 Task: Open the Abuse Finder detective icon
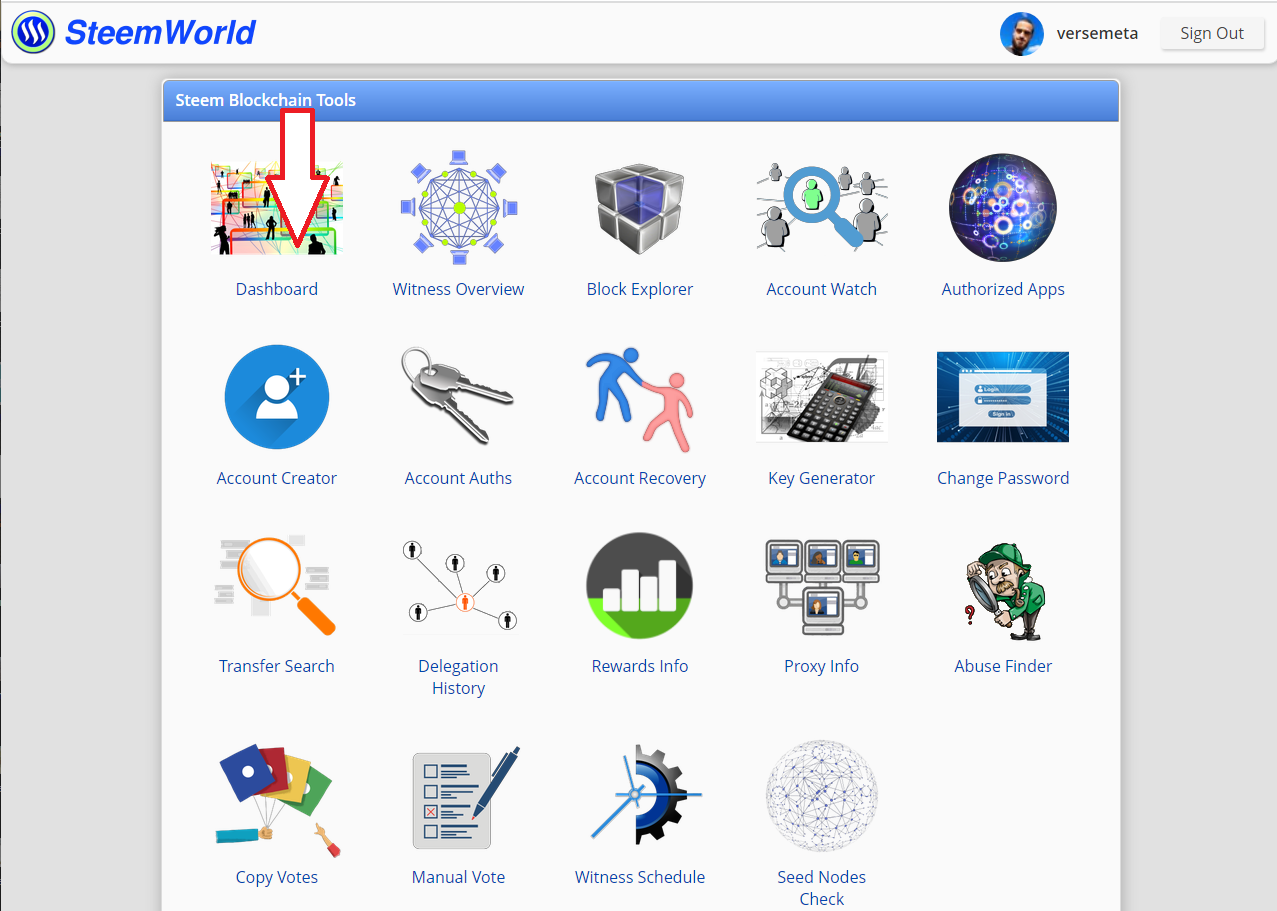pyautogui.click(x=1003, y=592)
